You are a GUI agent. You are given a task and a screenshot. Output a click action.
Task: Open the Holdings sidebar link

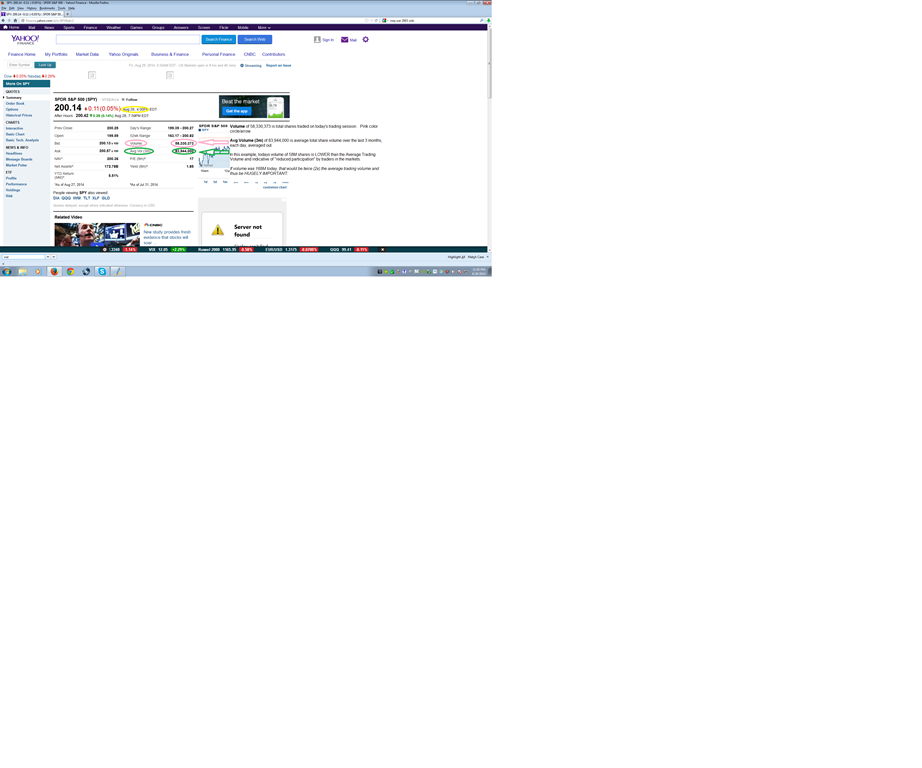pos(13,190)
